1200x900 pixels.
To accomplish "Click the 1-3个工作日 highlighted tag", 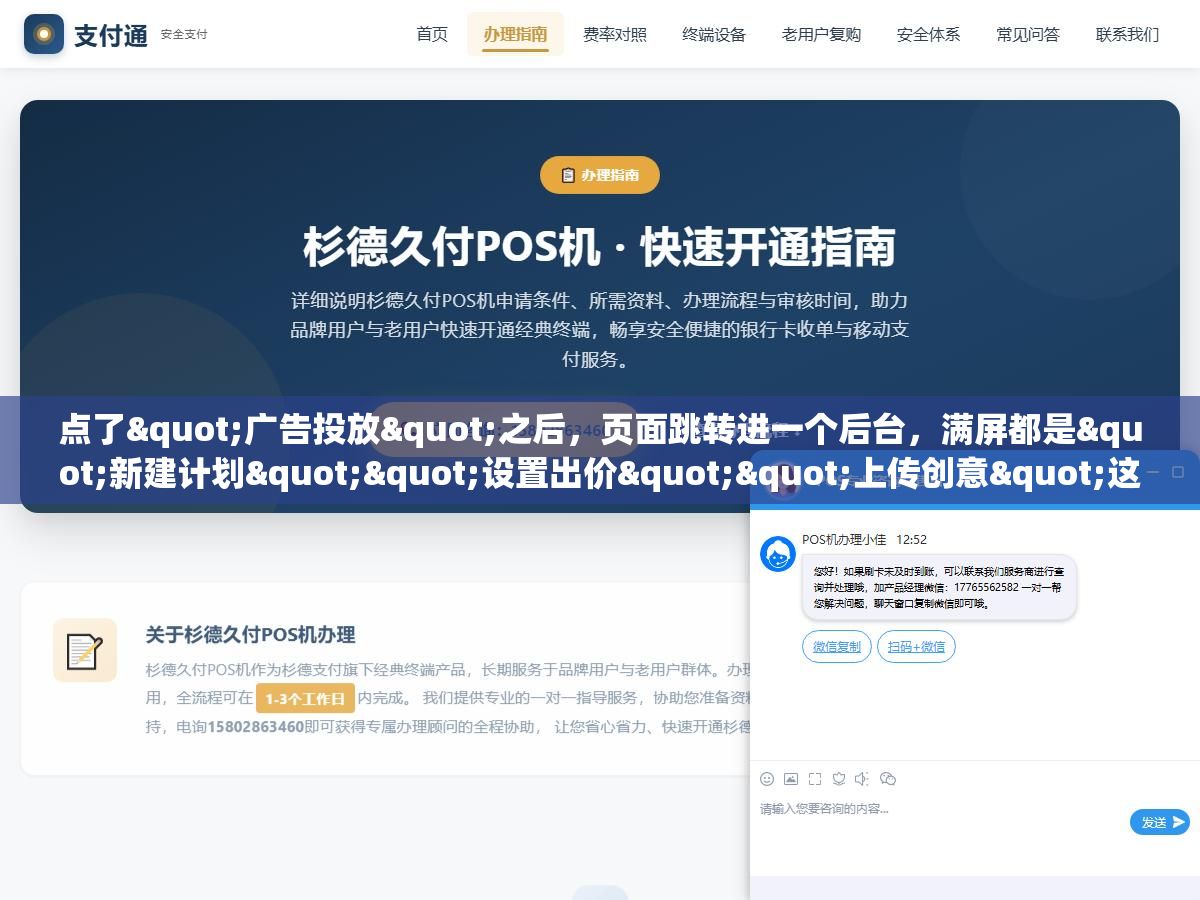I will coord(305,699).
